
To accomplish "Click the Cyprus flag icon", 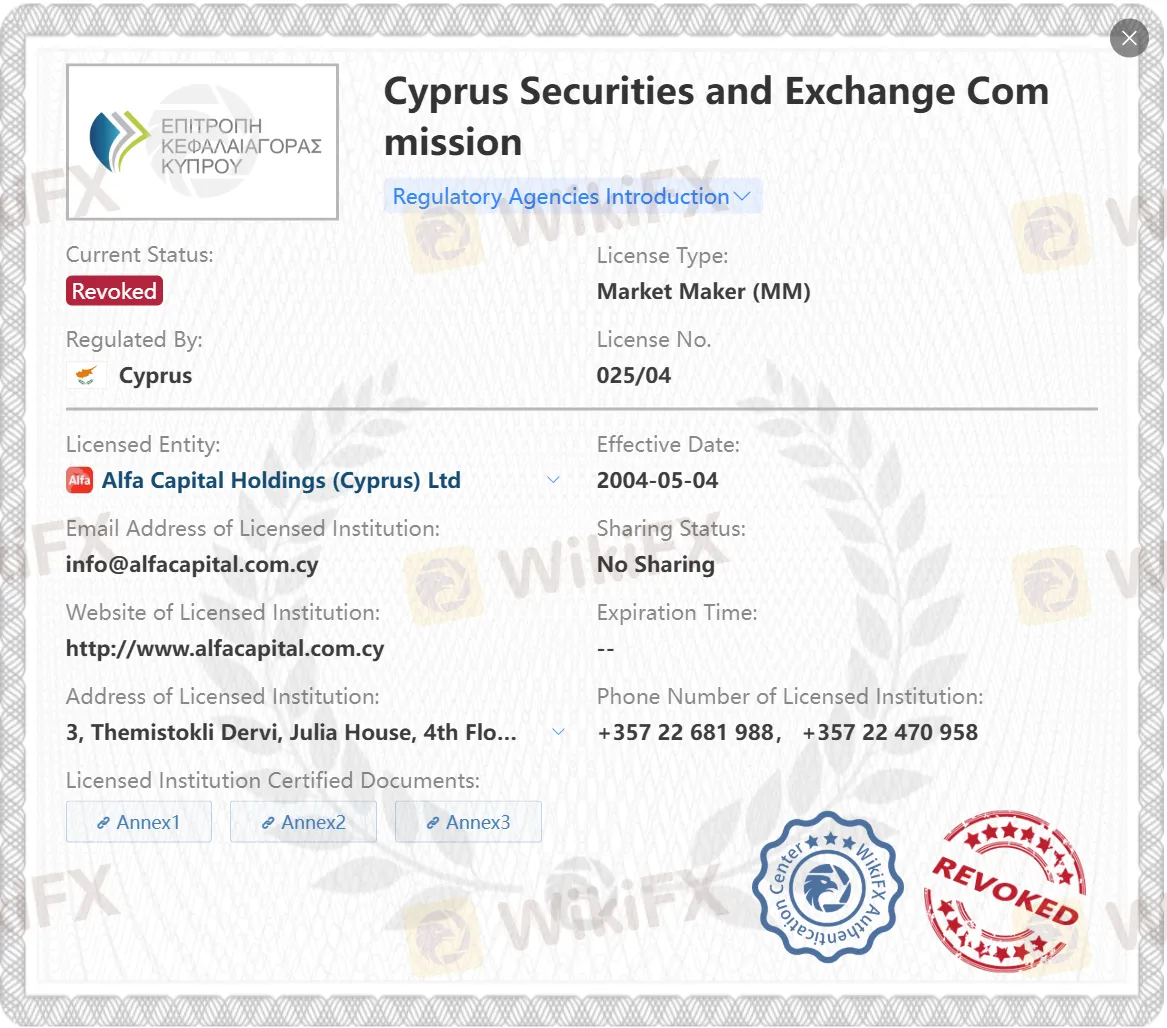I will tap(86, 375).
